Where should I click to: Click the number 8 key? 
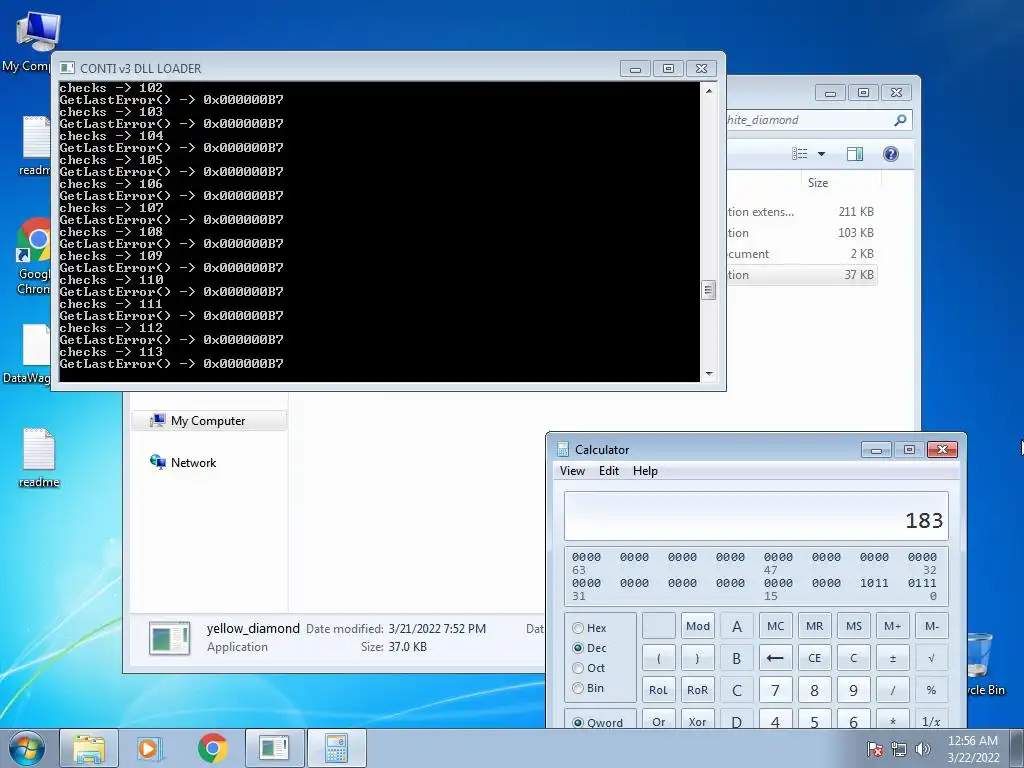(814, 690)
